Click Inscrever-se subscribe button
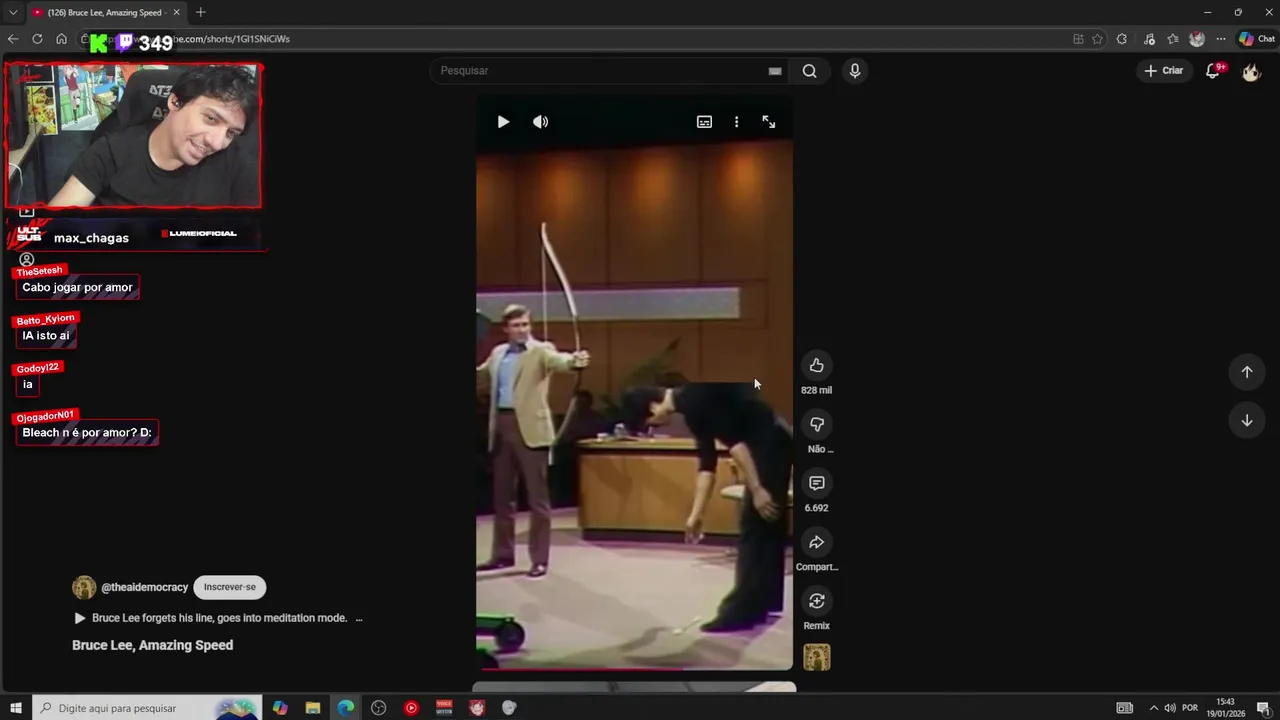The width and height of the screenshot is (1280, 720). pyautogui.click(x=230, y=587)
